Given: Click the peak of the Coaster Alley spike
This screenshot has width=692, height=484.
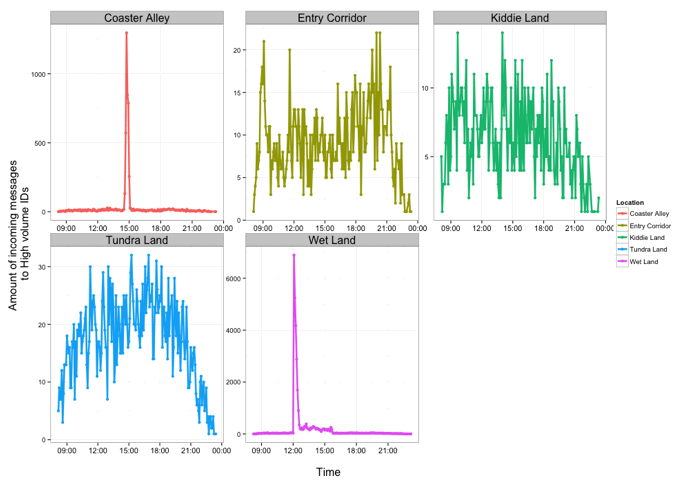Looking at the screenshot, I should pyautogui.click(x=126, y=33).
